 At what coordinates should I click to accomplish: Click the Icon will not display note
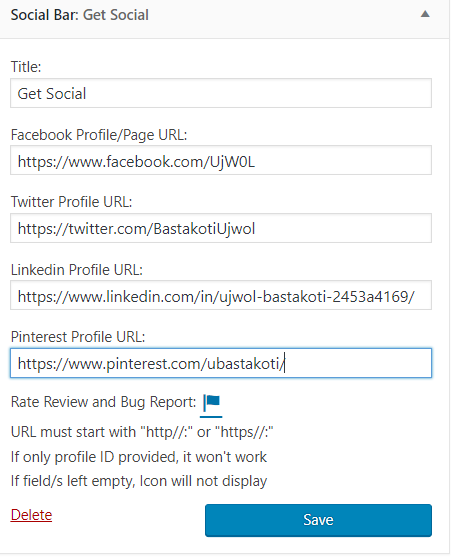(139, 481)
